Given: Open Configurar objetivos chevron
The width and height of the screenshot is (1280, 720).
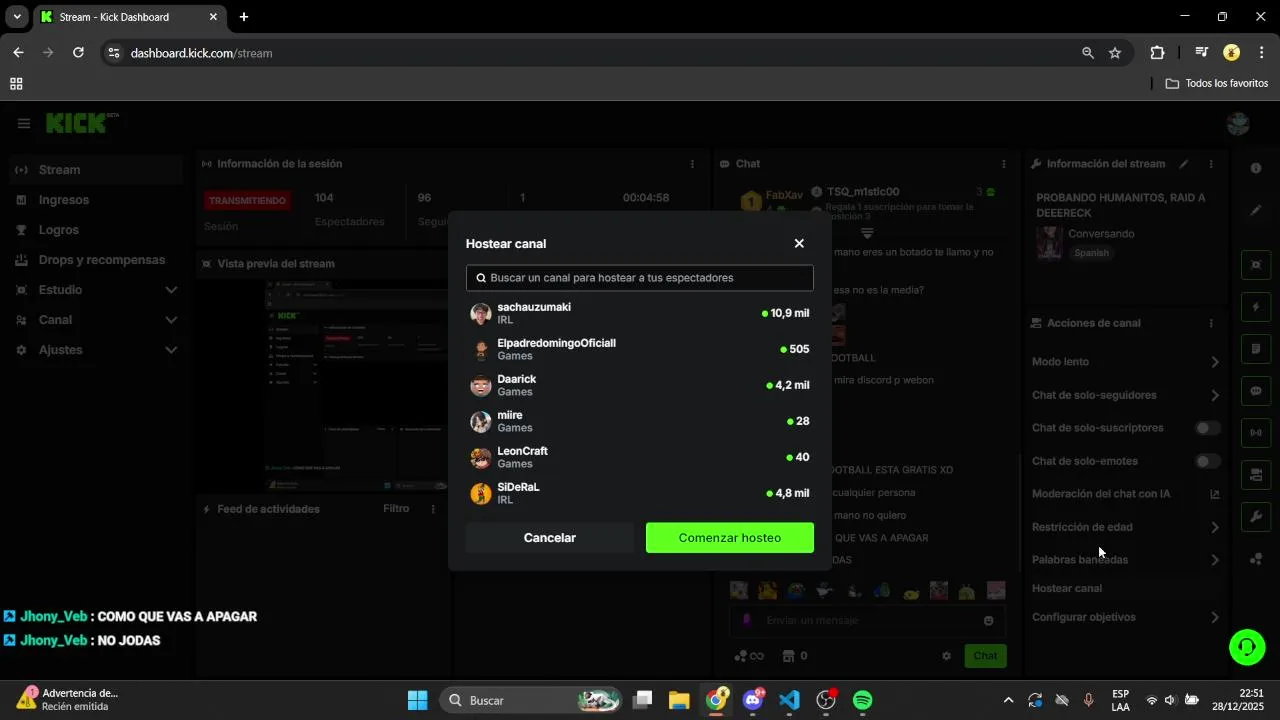Looking at the screenshot, I should click(1215, 617).
